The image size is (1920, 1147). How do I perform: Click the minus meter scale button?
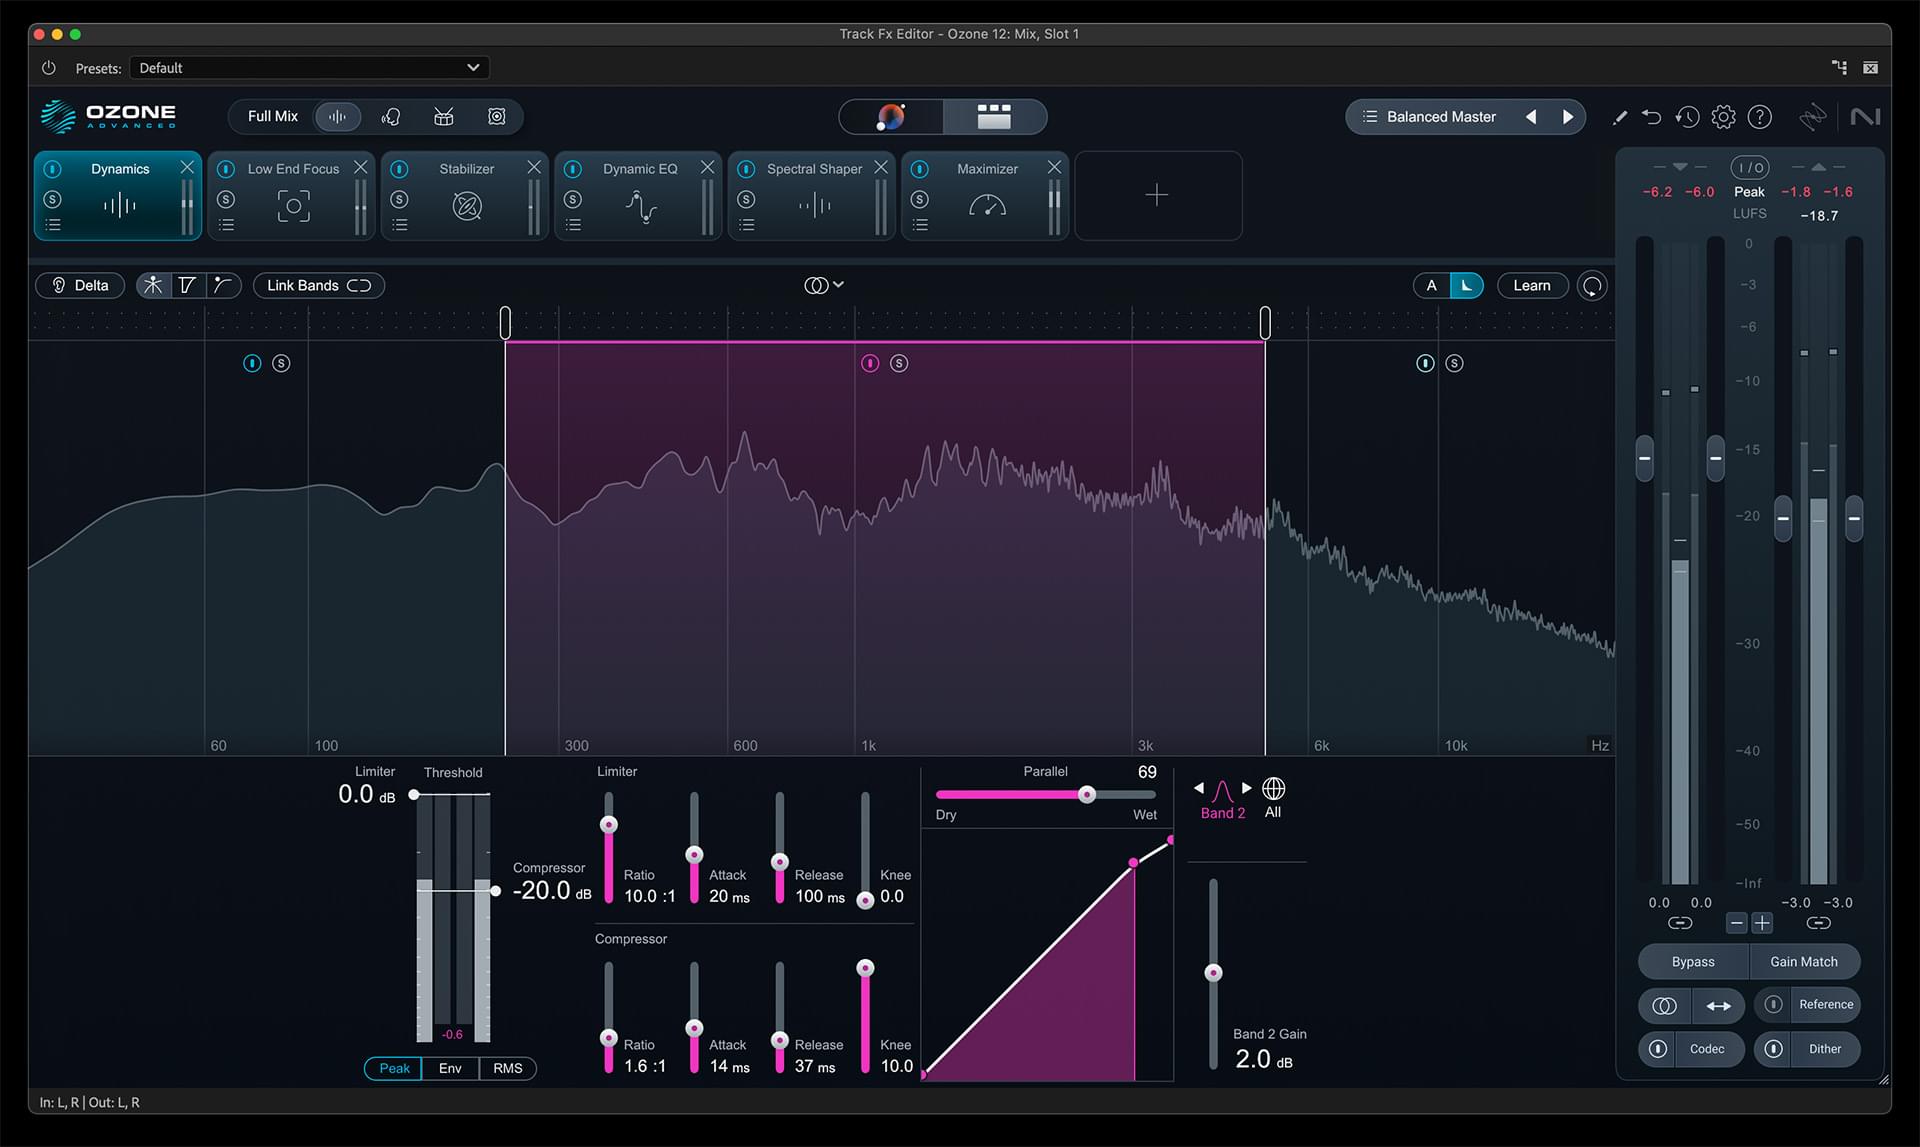[1737, 923]
